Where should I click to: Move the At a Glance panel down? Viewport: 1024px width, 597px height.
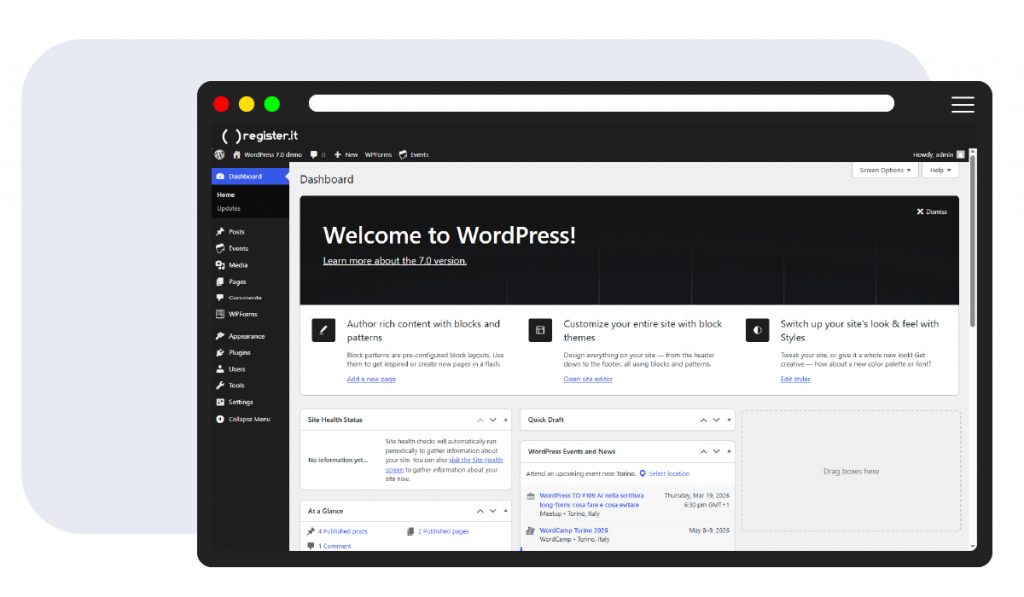pos(492,511)
